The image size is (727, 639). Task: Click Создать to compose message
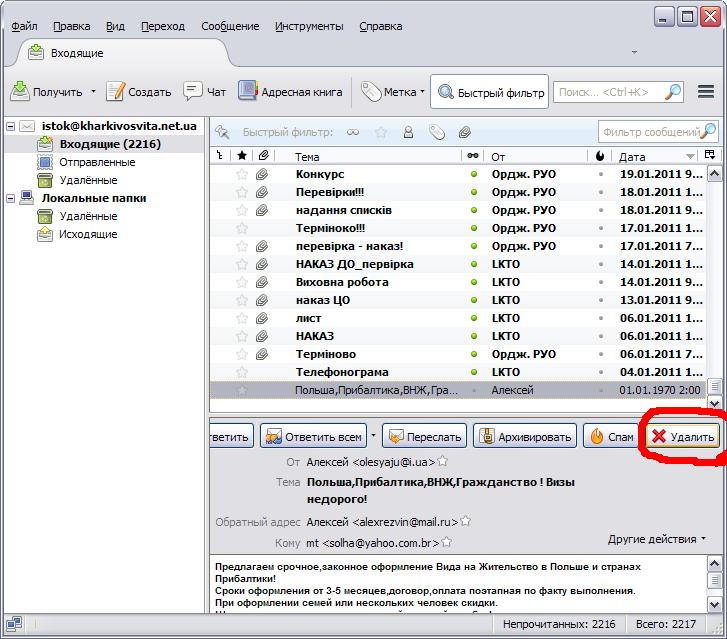pos(139,92)
